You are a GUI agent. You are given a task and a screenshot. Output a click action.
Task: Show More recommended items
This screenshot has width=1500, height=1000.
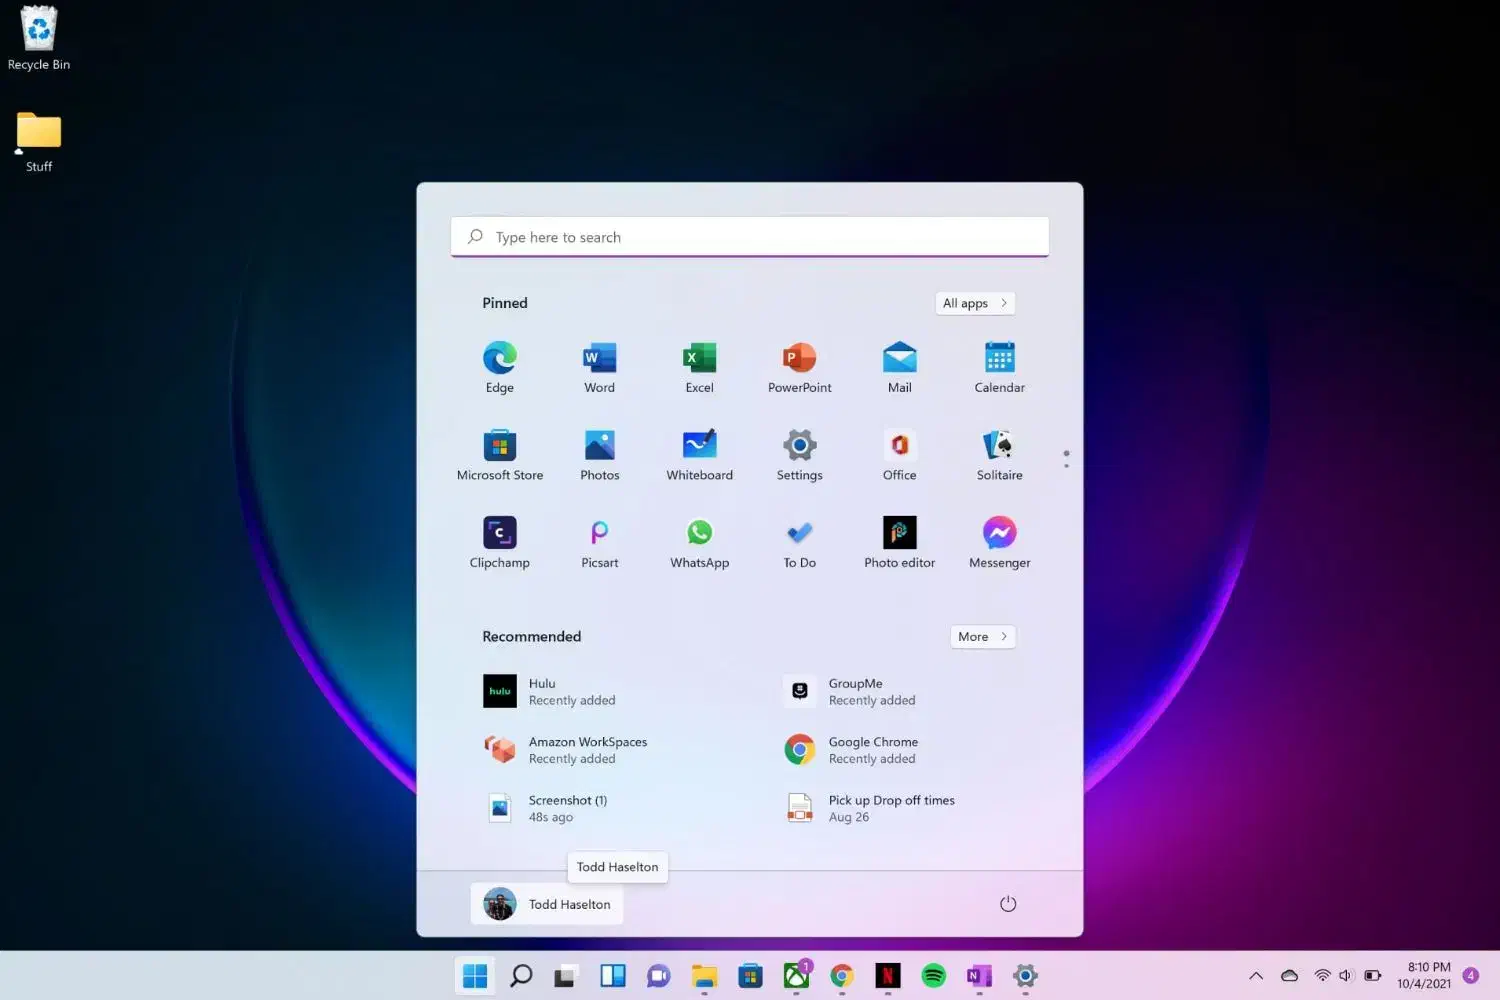982,637
